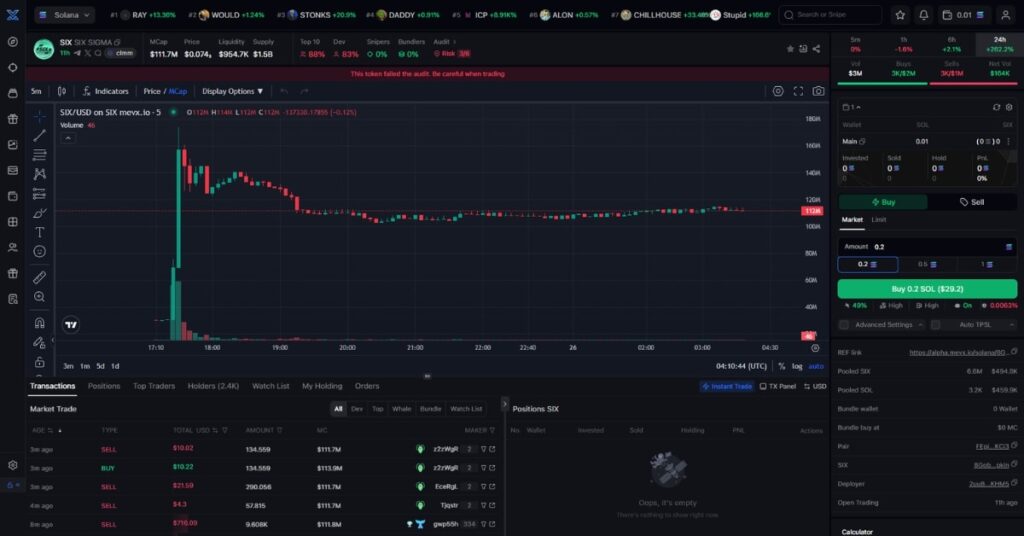Open the user profile icon
The height and width of the screenshot is (536, 1024).
point(1006,14)
